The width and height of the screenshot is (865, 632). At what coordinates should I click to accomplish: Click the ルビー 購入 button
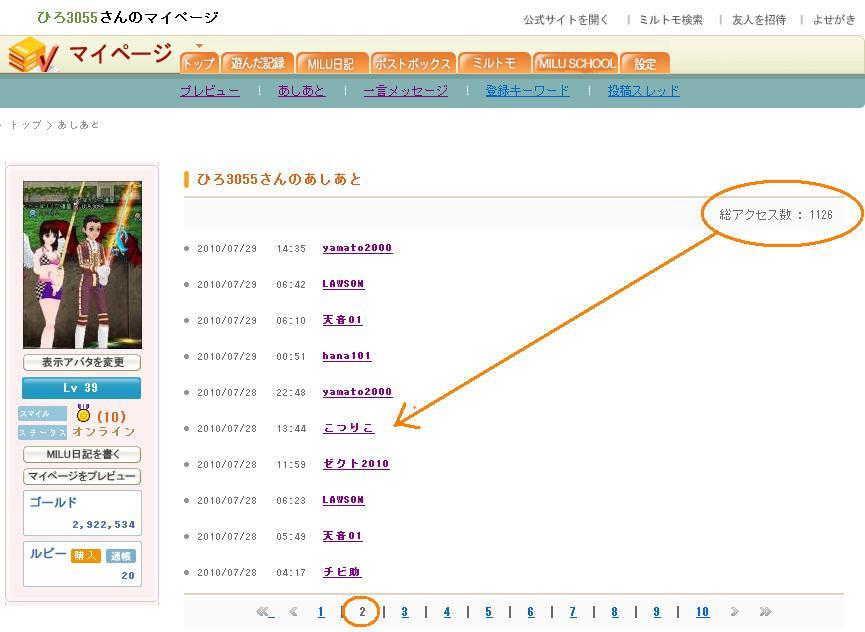(x=86, y=556)
